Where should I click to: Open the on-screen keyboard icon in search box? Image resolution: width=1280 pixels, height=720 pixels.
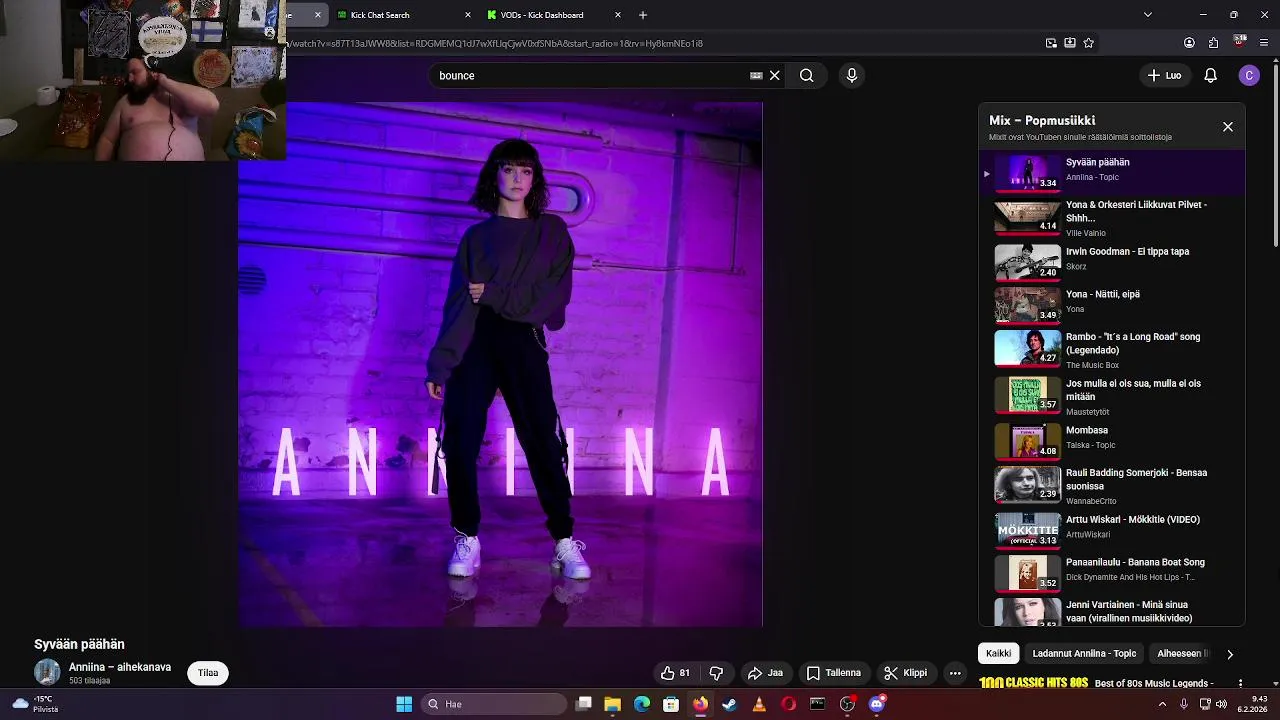(x=756, y=75)
